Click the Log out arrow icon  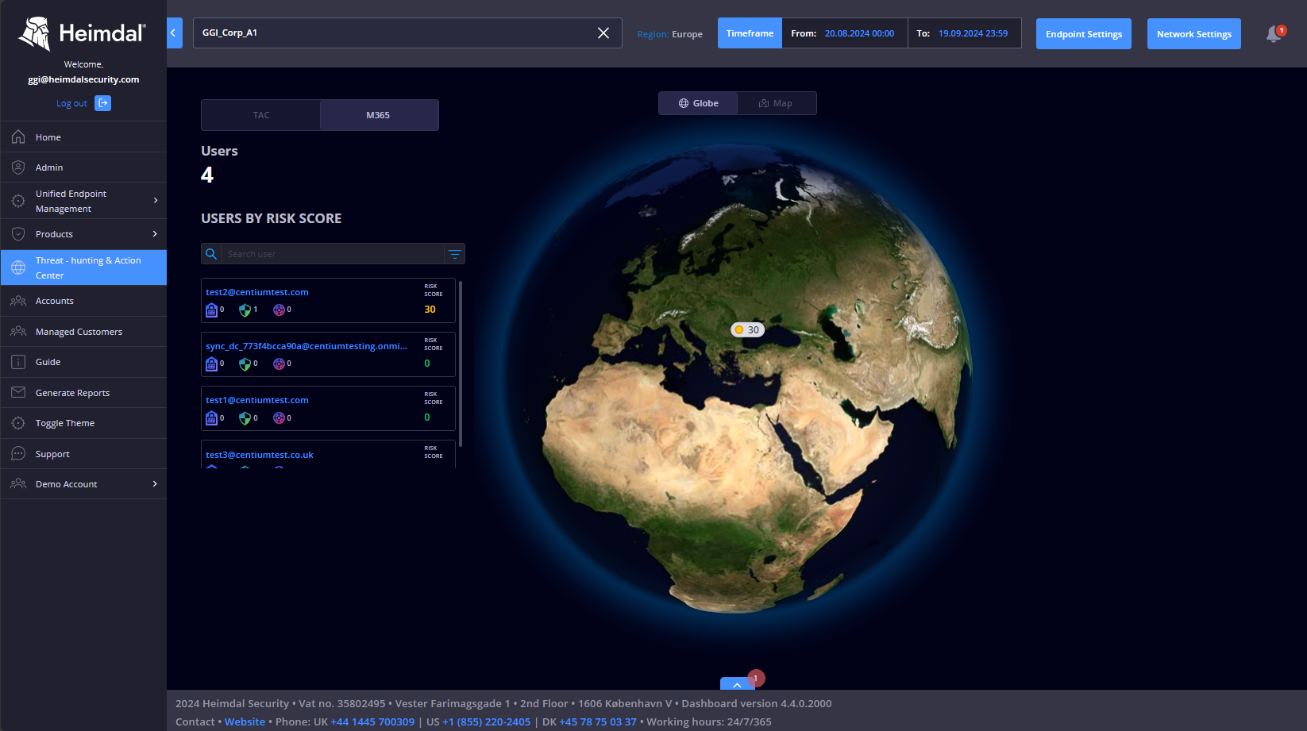click(102, 103)
